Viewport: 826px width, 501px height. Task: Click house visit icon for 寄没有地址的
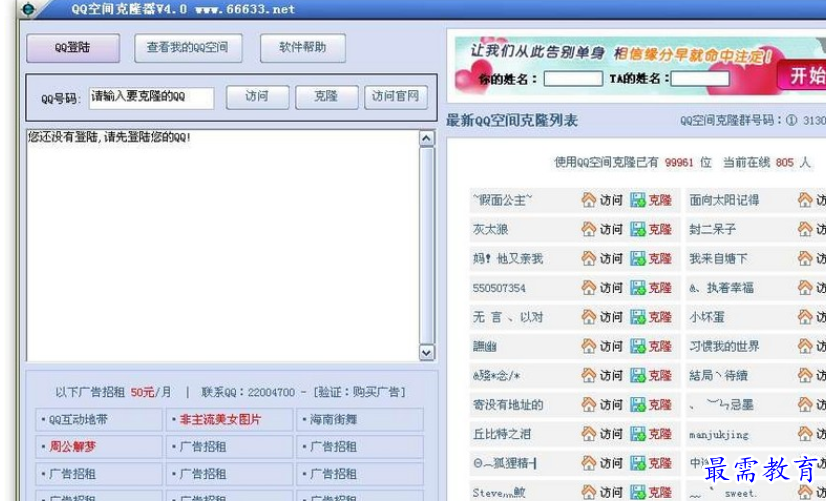pyautogui.click(x=588, y=405)
